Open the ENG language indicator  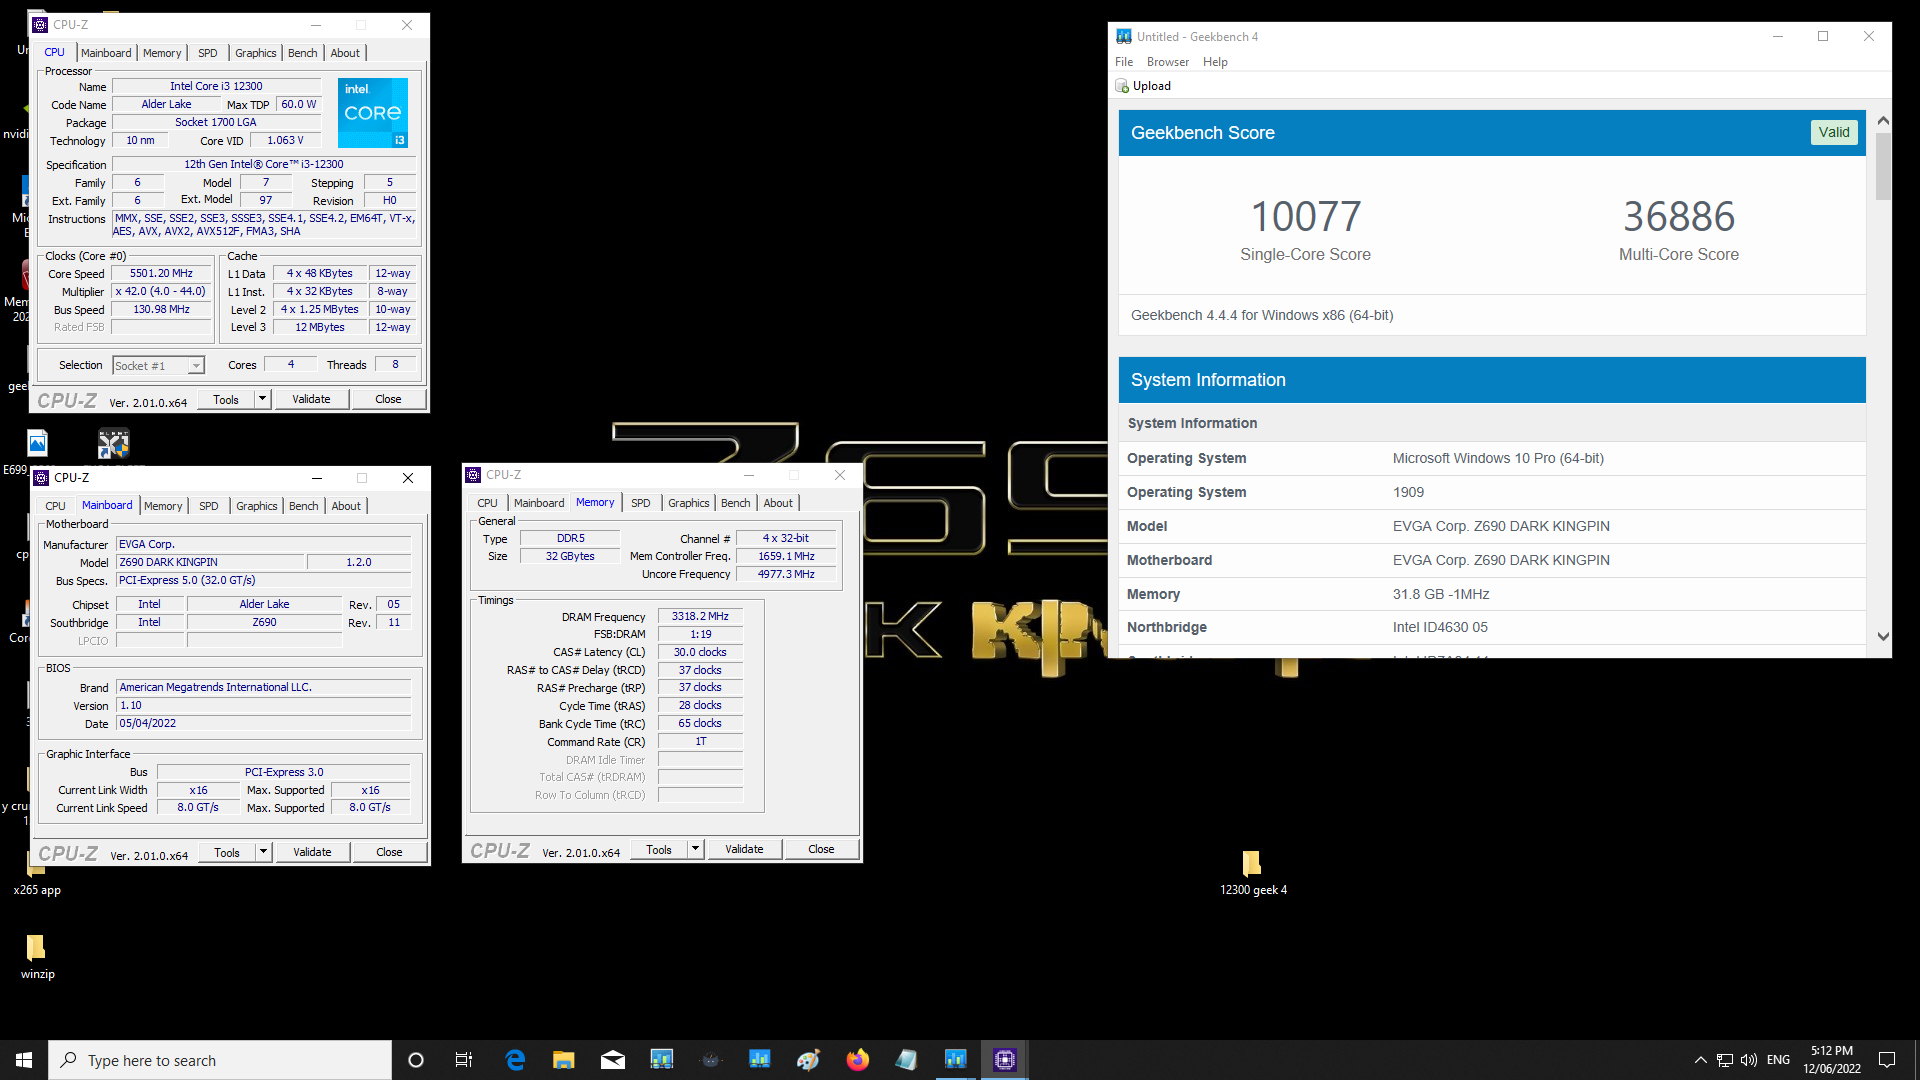pos(1778,1060)
